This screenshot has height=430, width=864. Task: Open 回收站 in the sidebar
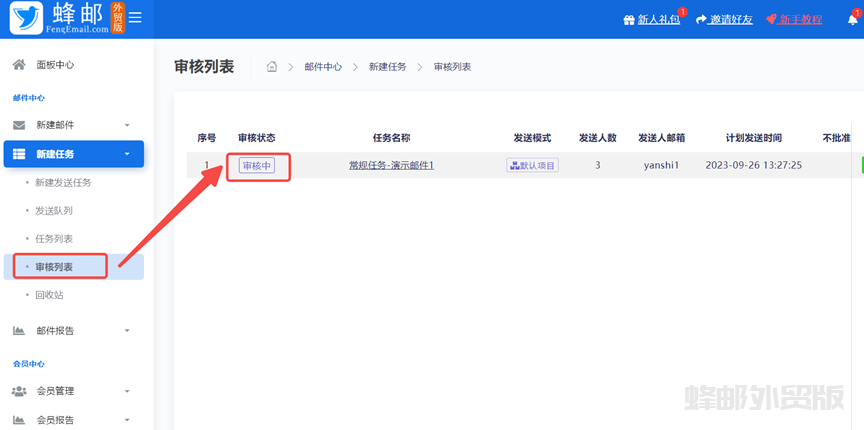click(x=49, y=296)
